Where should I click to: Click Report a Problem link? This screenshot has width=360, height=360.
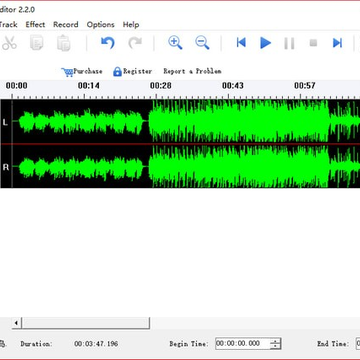(x=192, y=71)
